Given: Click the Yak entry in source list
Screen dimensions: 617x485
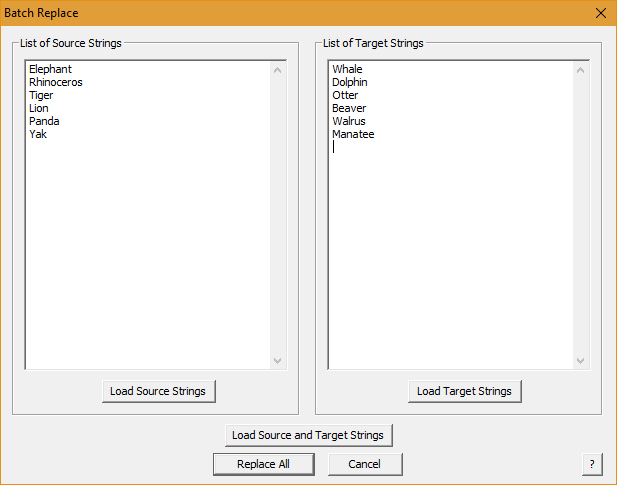Looking at the screenshot, I should (38, 134).
